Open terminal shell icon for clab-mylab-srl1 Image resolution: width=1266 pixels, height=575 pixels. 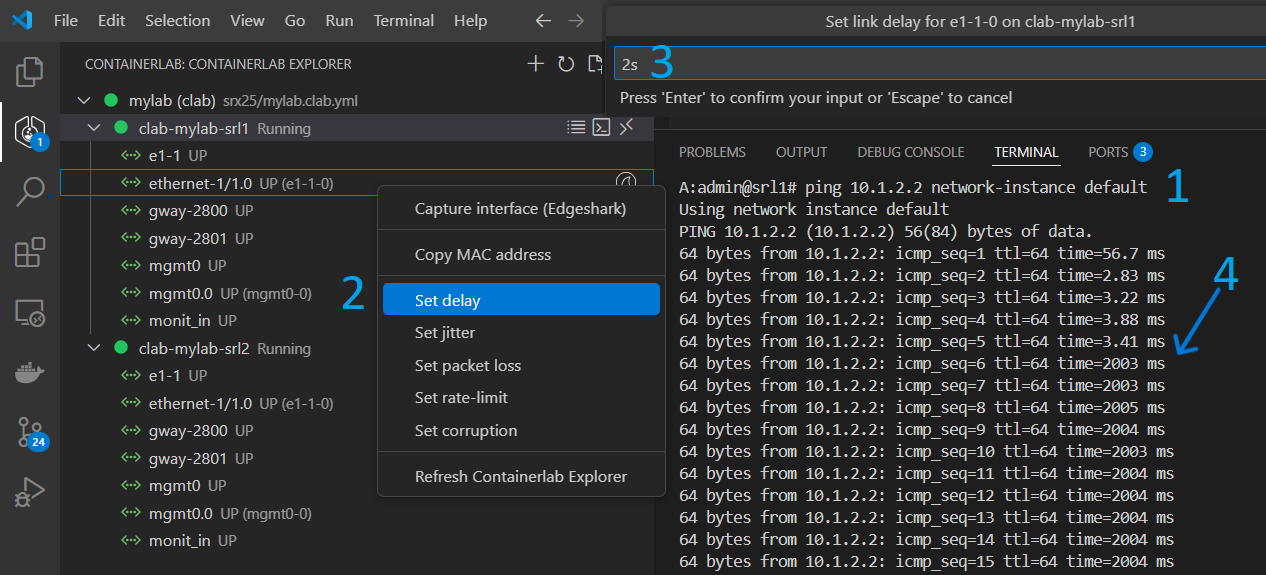point(602,127)
